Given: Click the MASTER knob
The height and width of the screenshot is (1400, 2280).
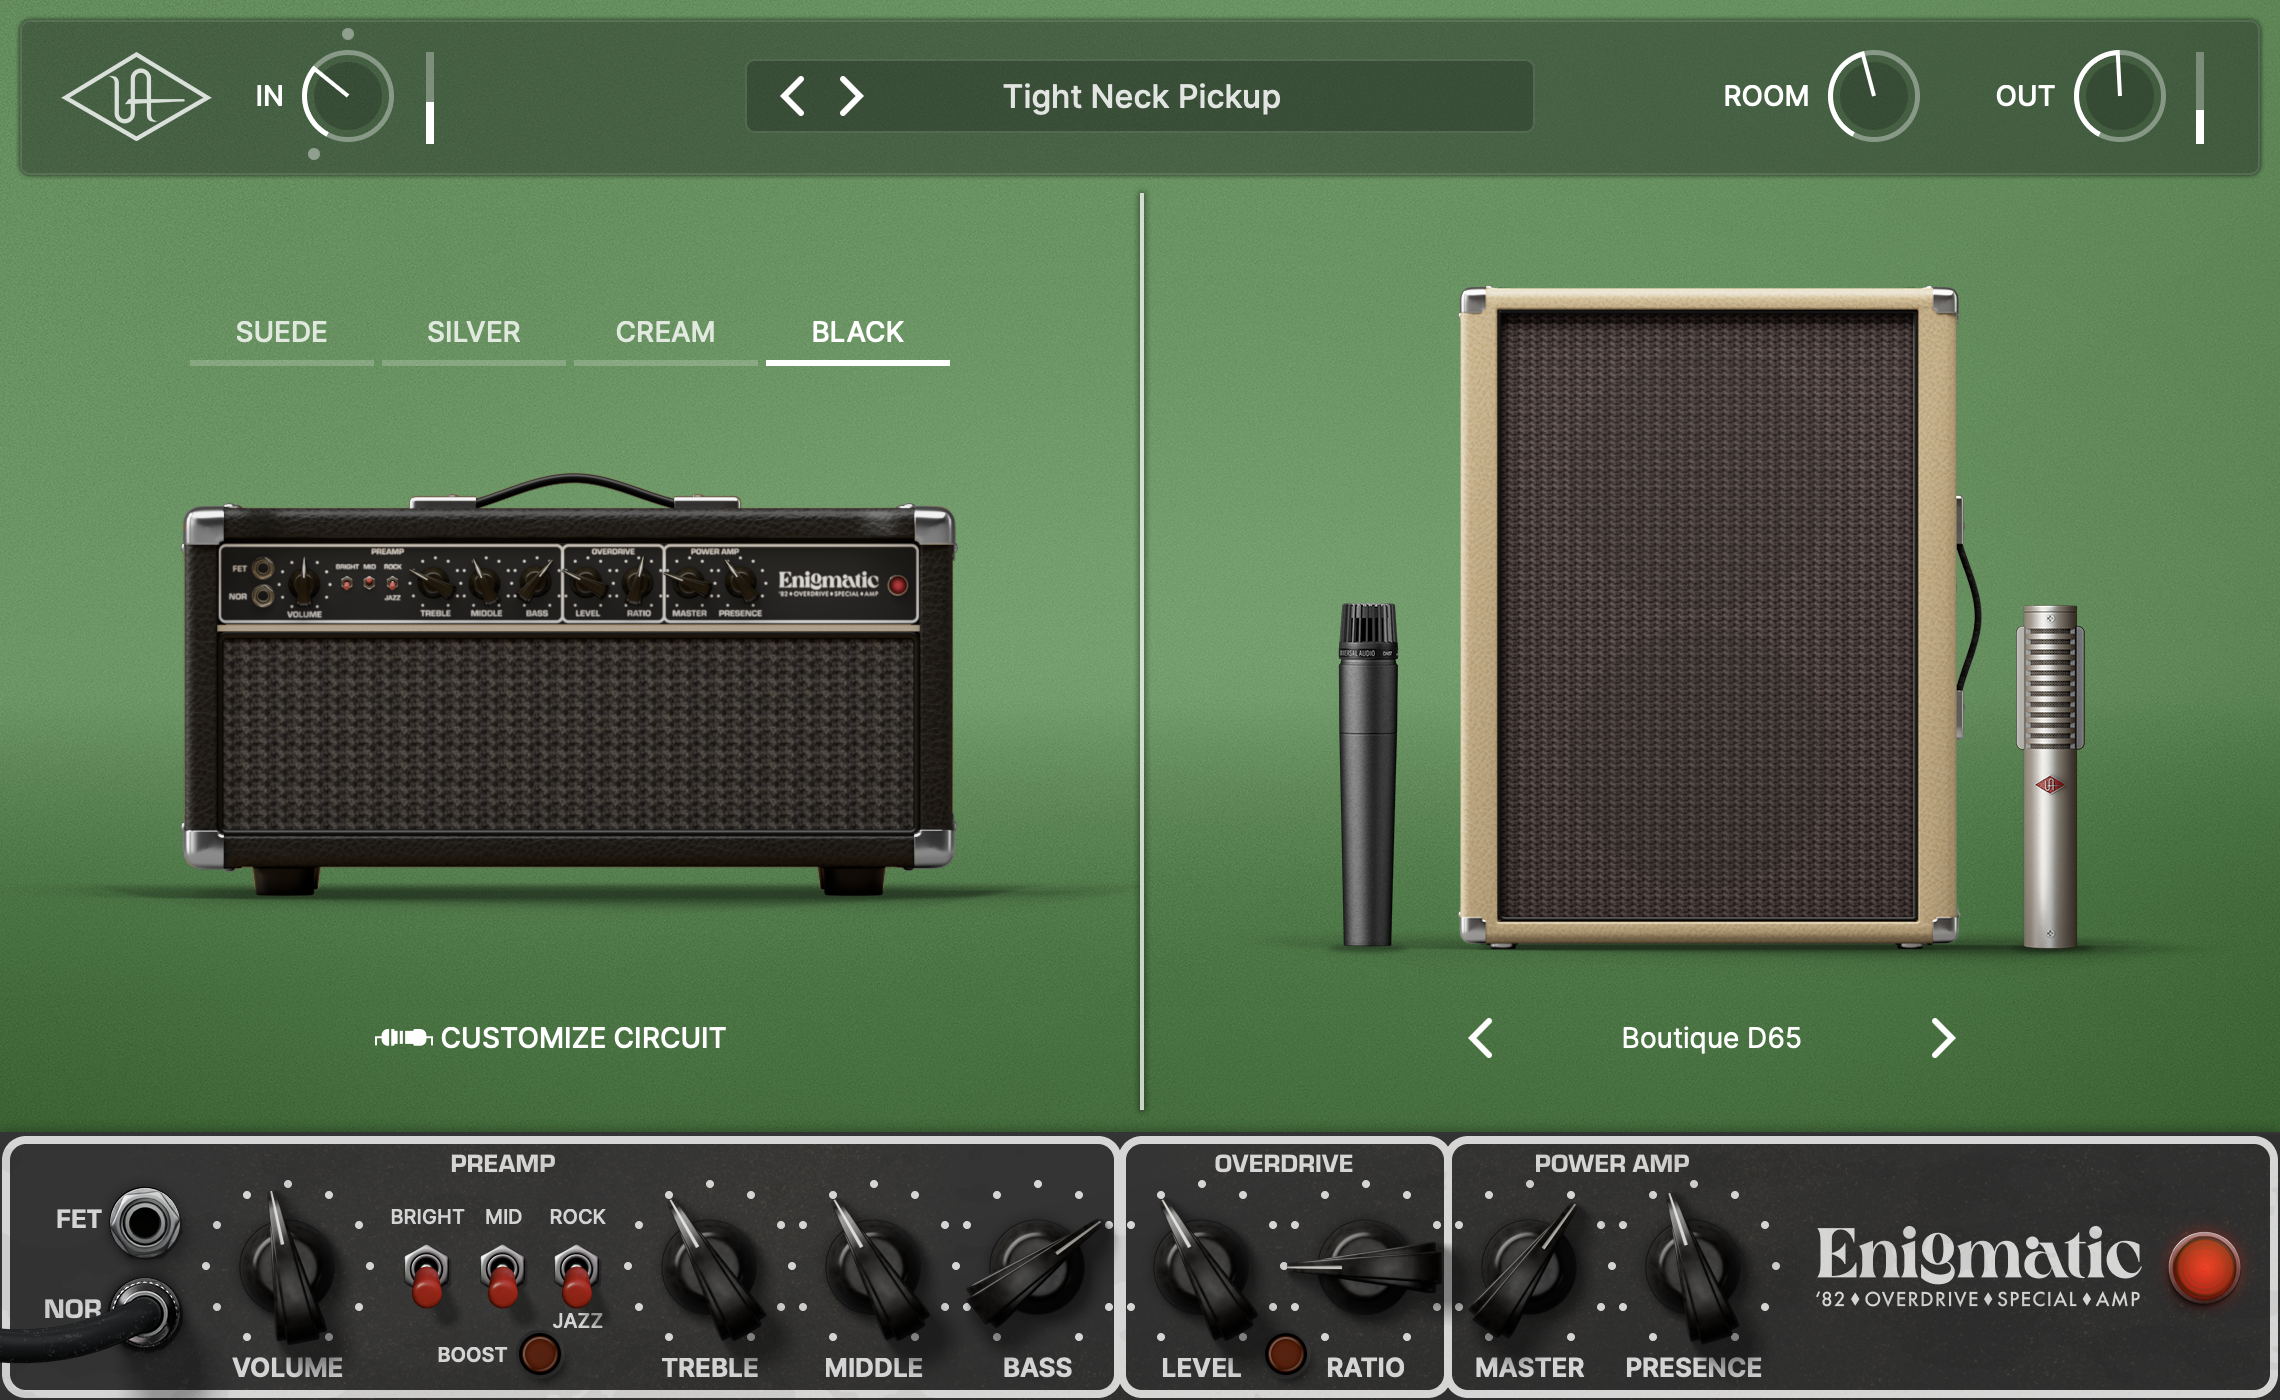Looking at the screenshot, I should [x=1528, y=1265].
